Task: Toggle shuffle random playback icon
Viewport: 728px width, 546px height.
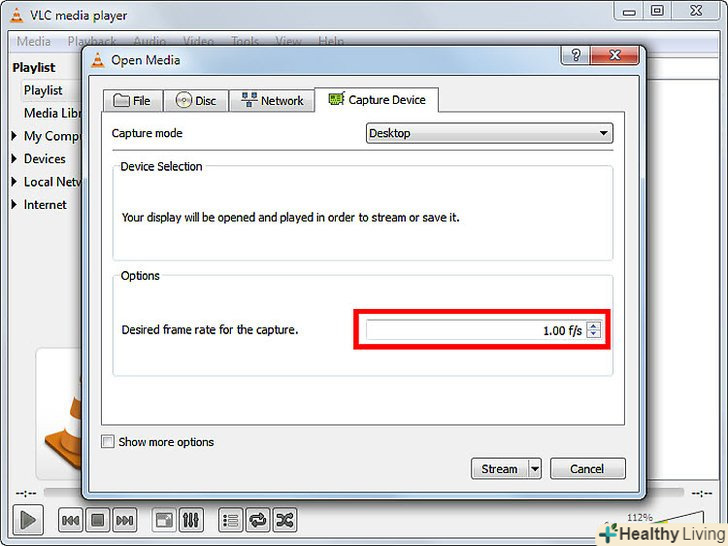Action: pyautogui.click(x=285, y=520)
